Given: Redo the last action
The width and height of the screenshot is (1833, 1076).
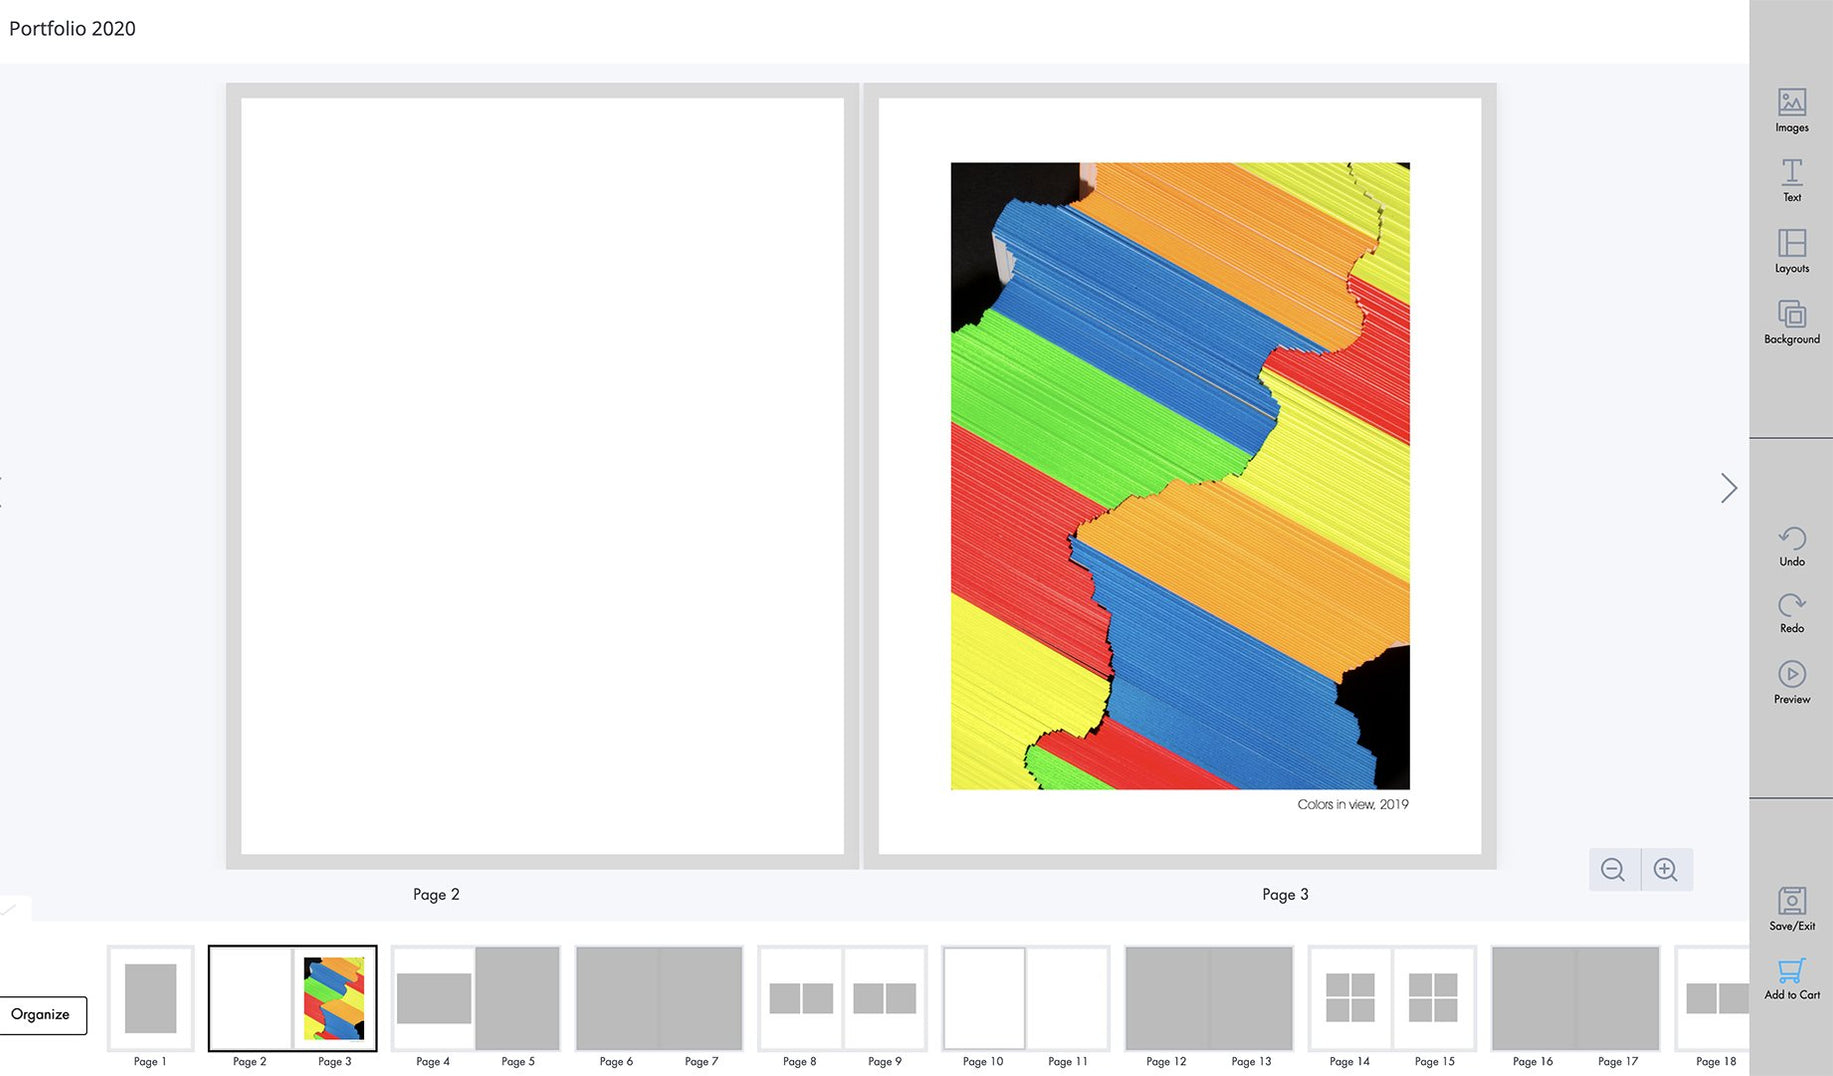Looking at the screenshot, I should 1791,612.
